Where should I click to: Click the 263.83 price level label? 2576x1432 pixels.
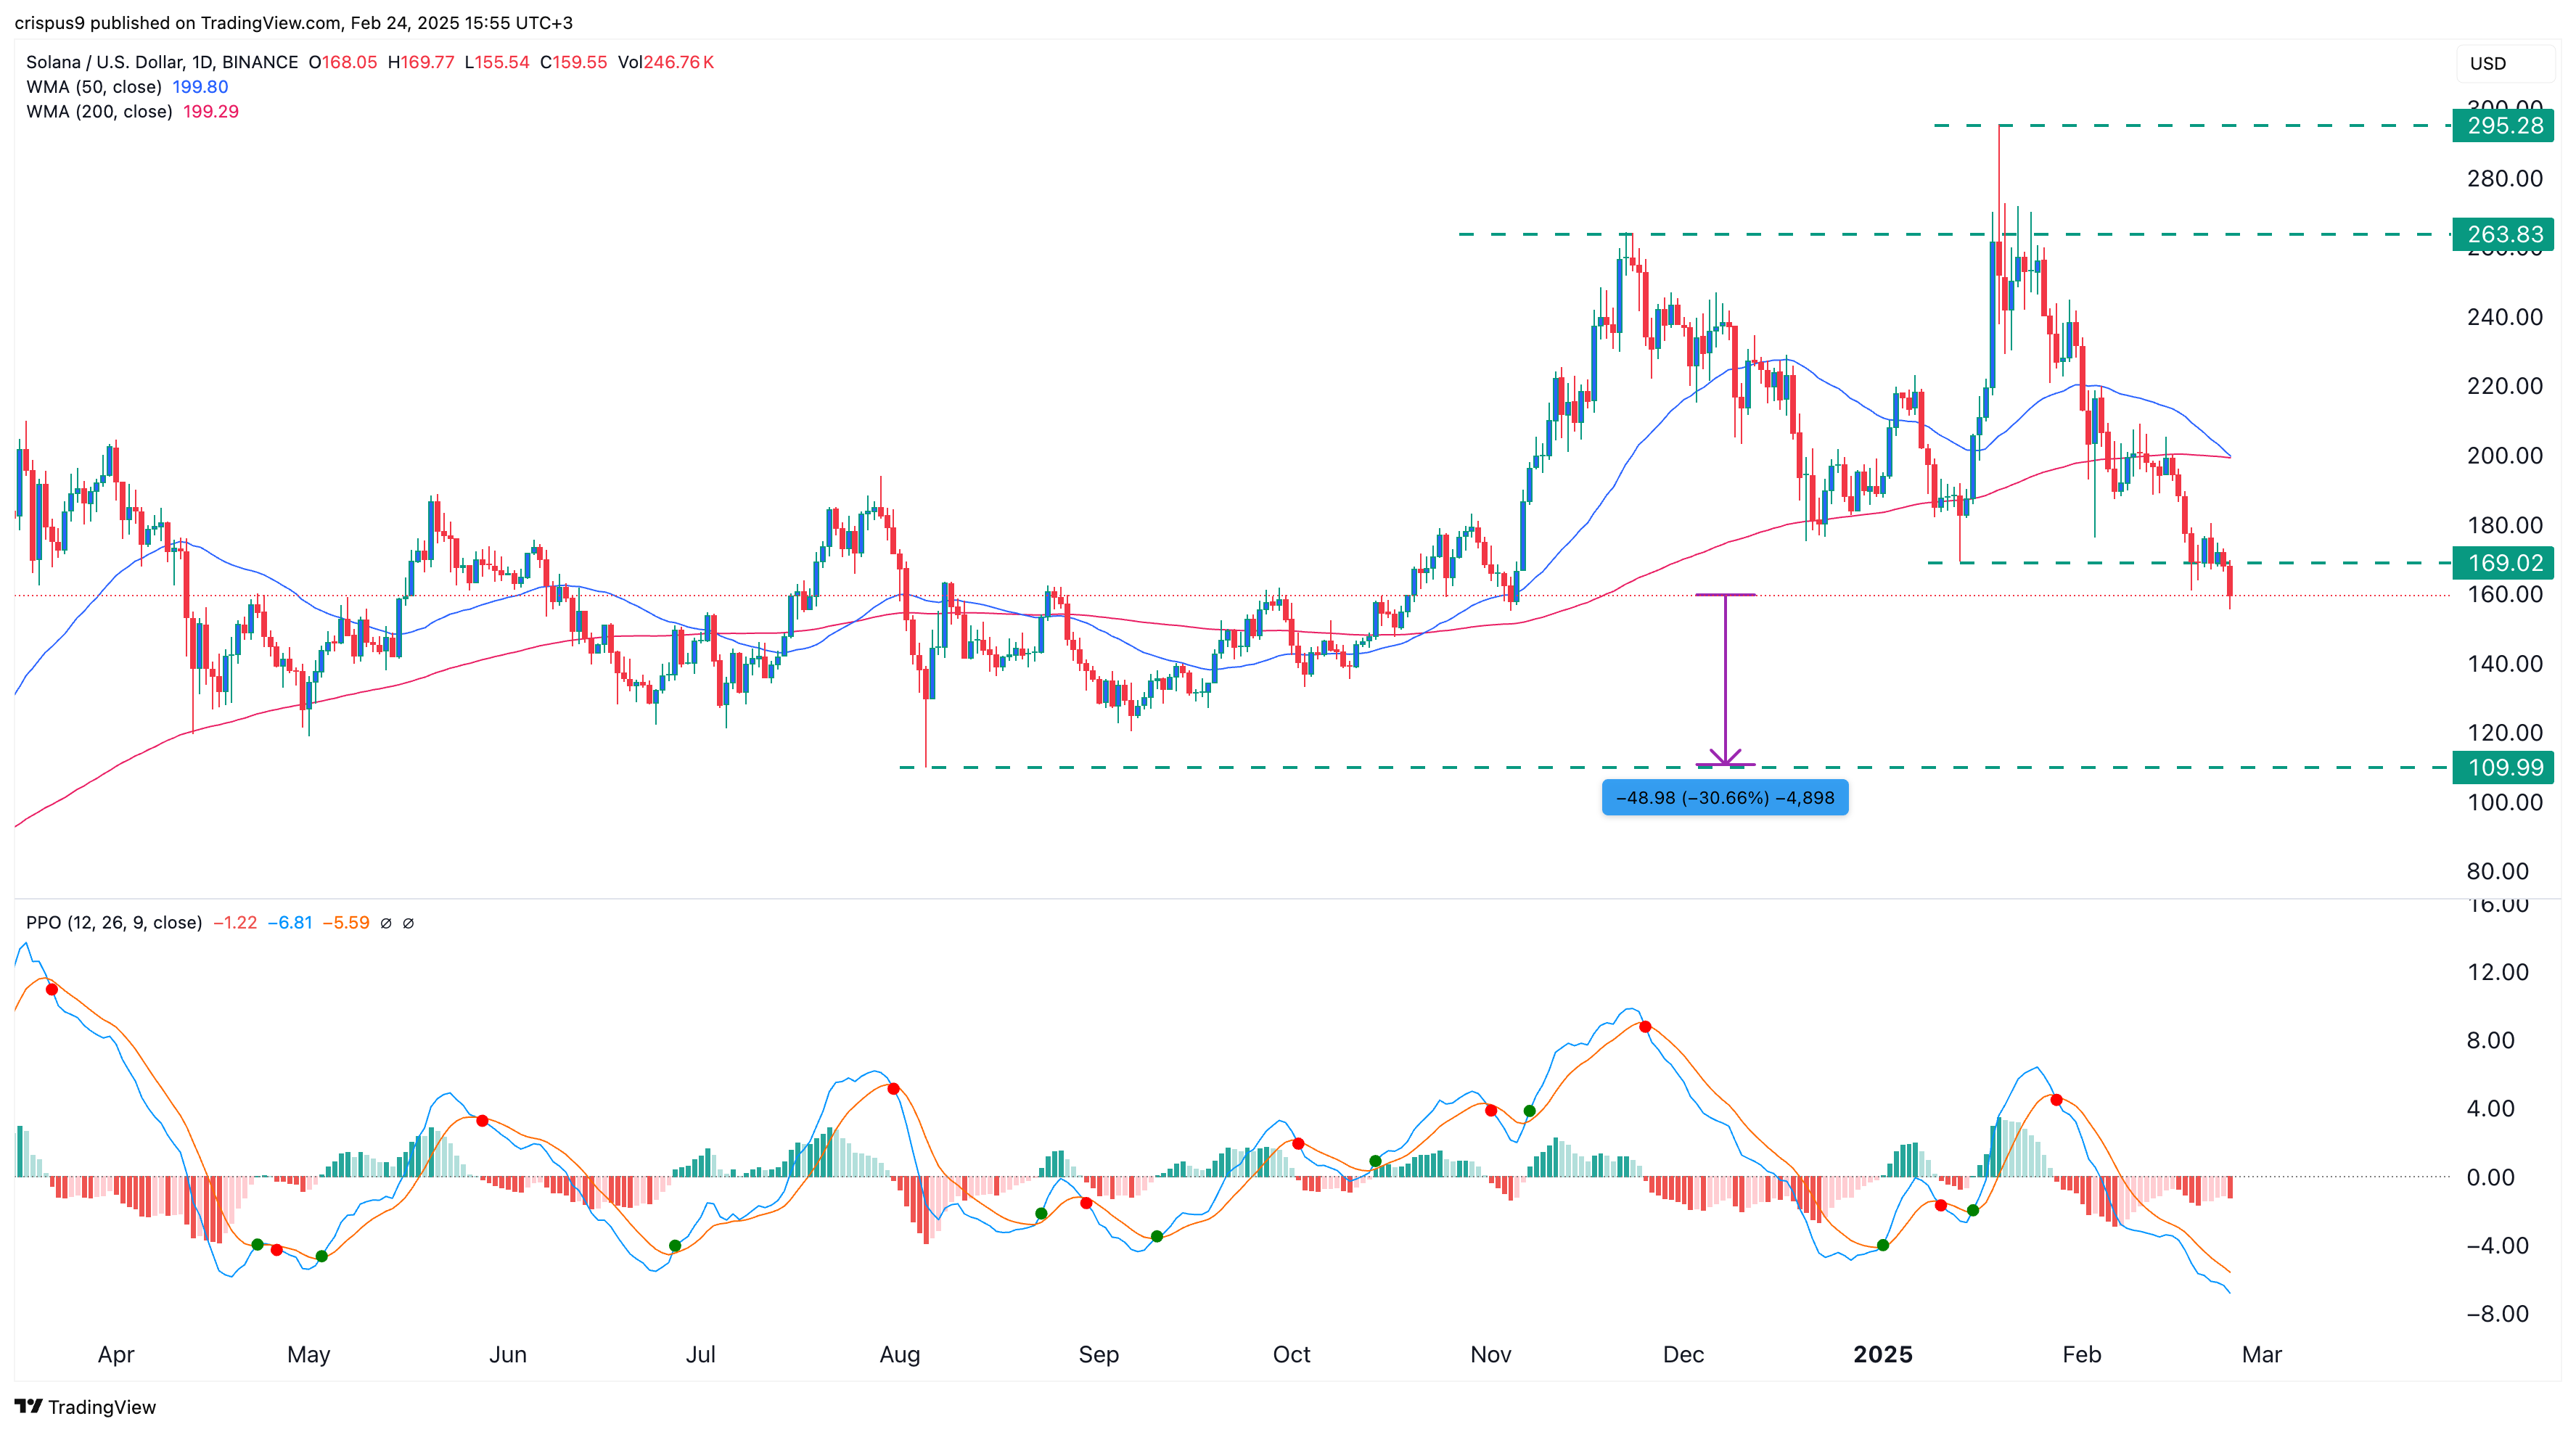click(2503, 234)
